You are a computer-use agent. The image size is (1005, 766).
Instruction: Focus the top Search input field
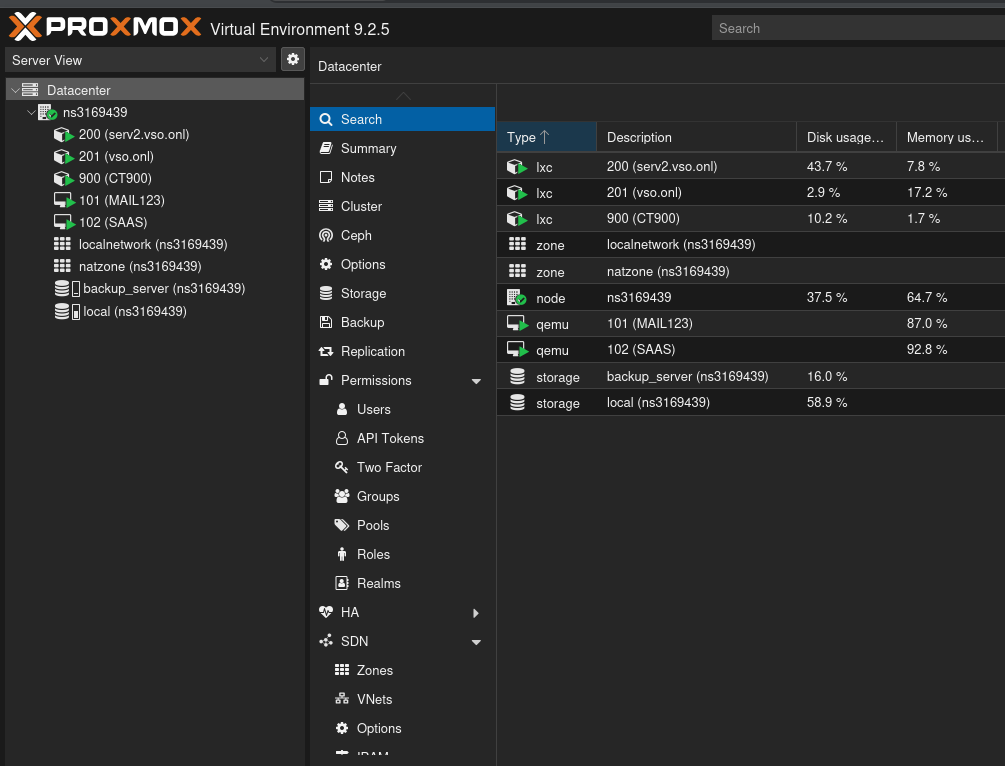[858, 28]
